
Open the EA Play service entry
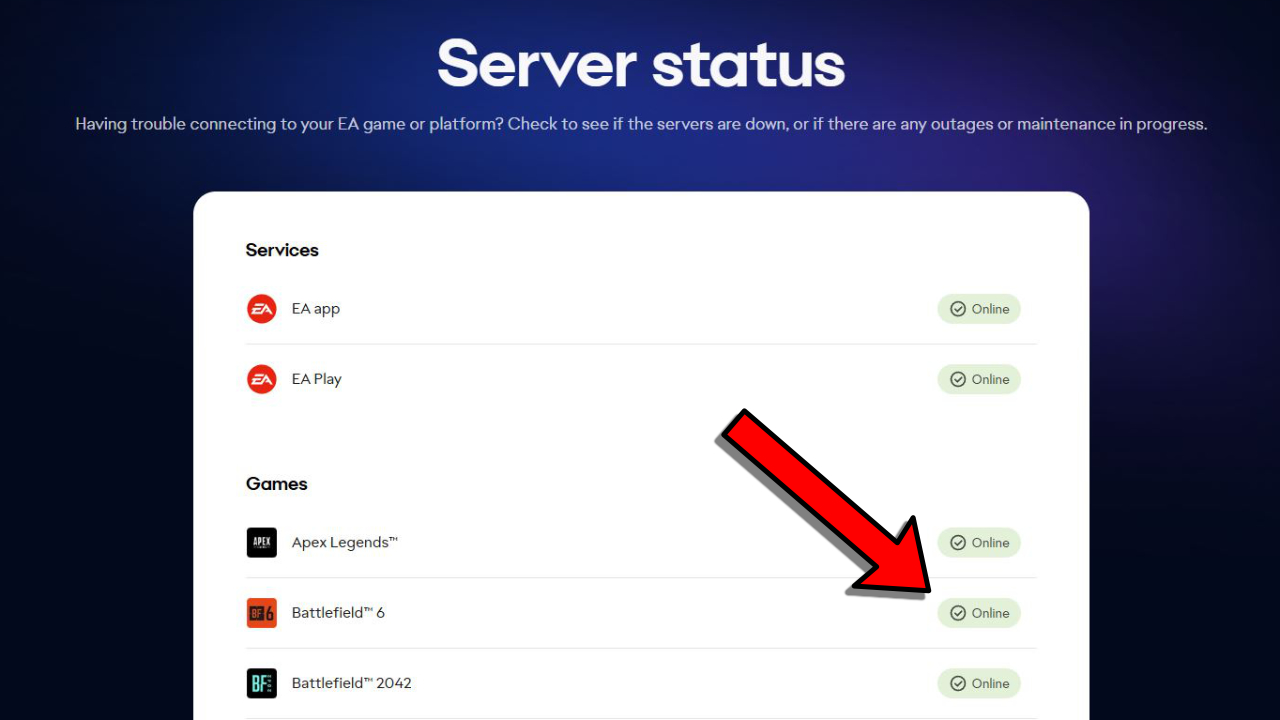(x=317, y=379)
